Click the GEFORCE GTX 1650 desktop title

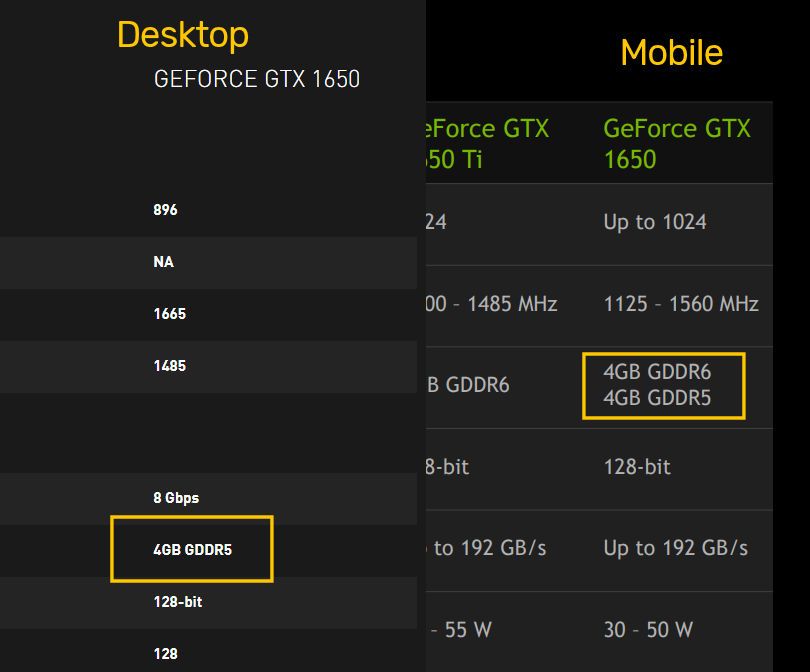point(257,79)
